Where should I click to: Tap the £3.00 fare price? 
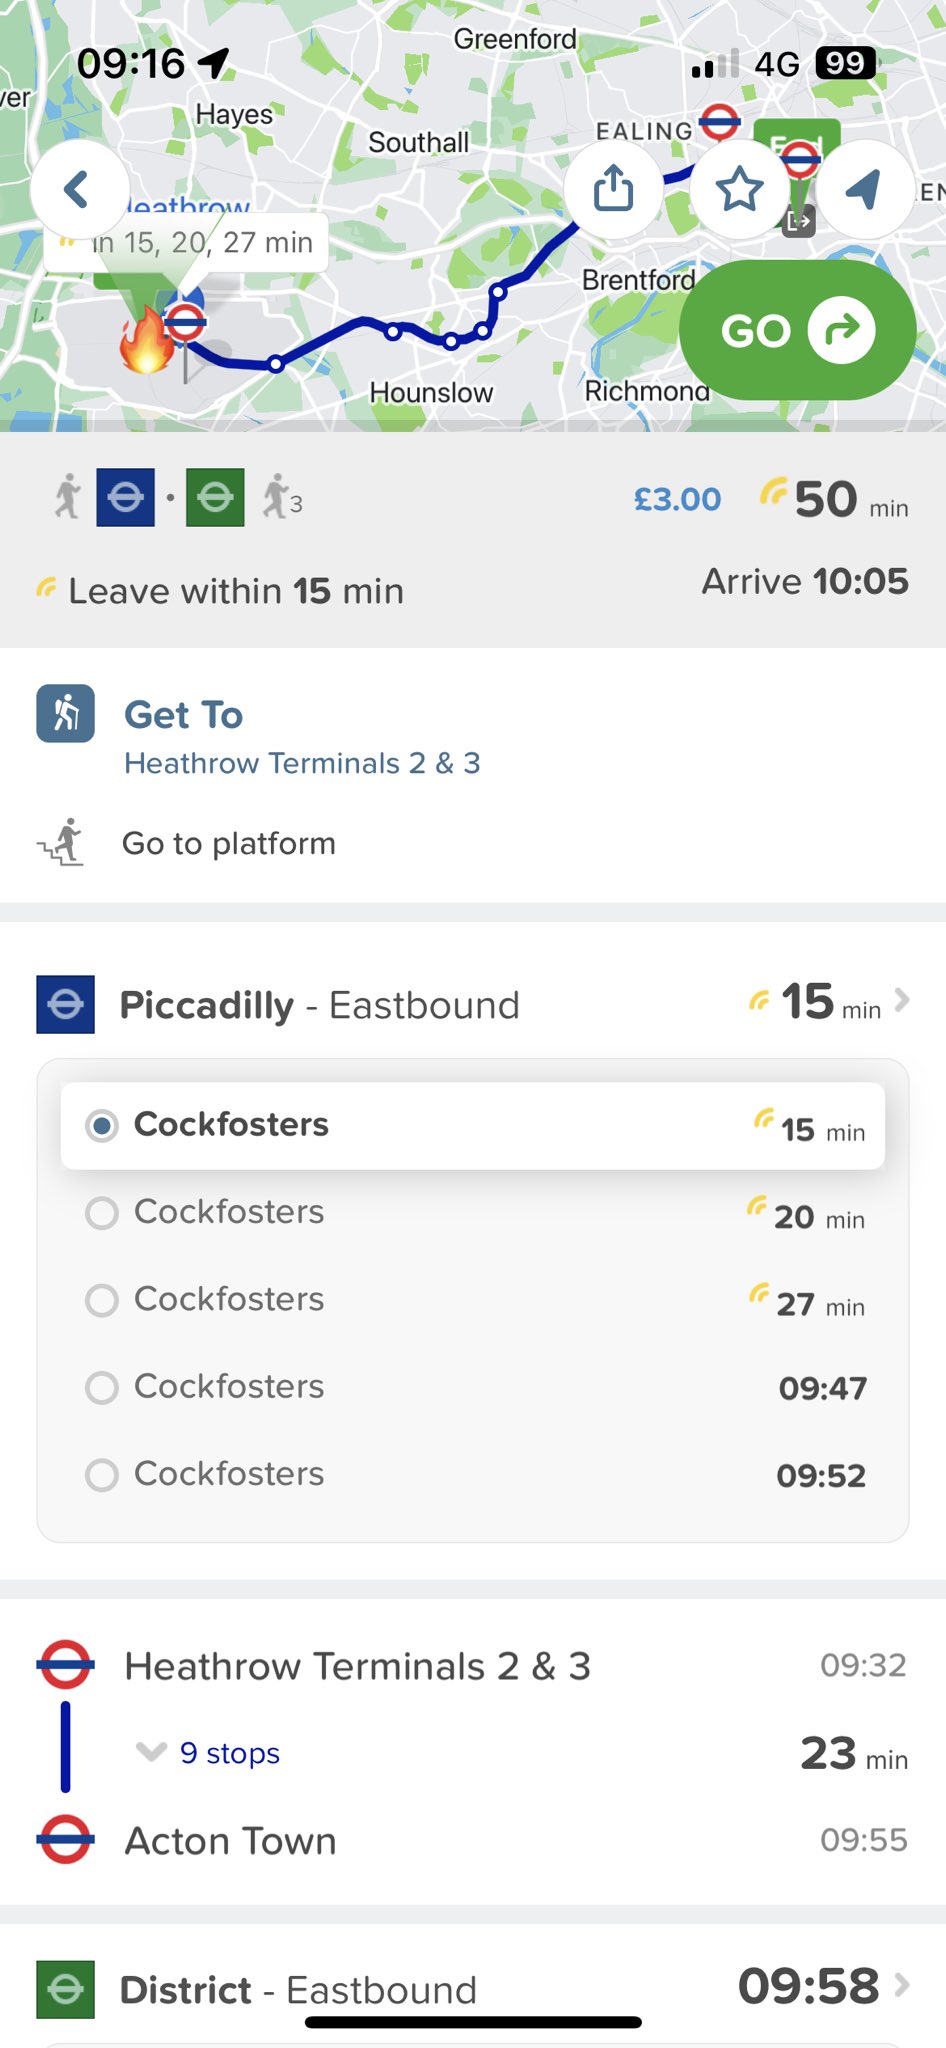coord(677,499)
